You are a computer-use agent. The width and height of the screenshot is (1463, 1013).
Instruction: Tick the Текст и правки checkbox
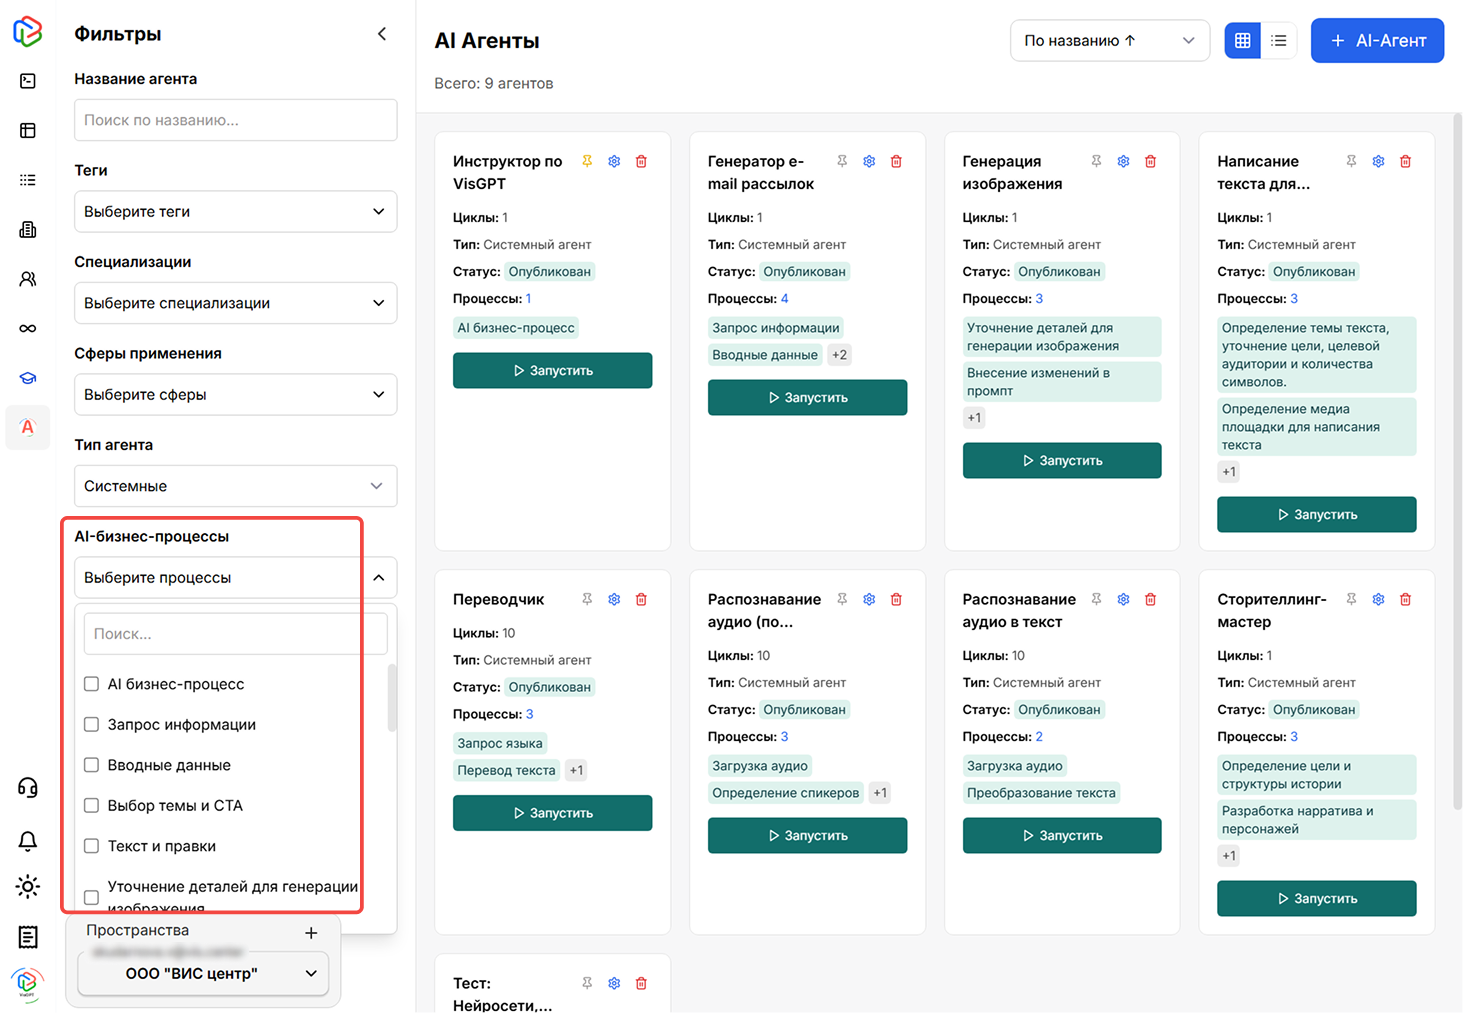[92, 846]
